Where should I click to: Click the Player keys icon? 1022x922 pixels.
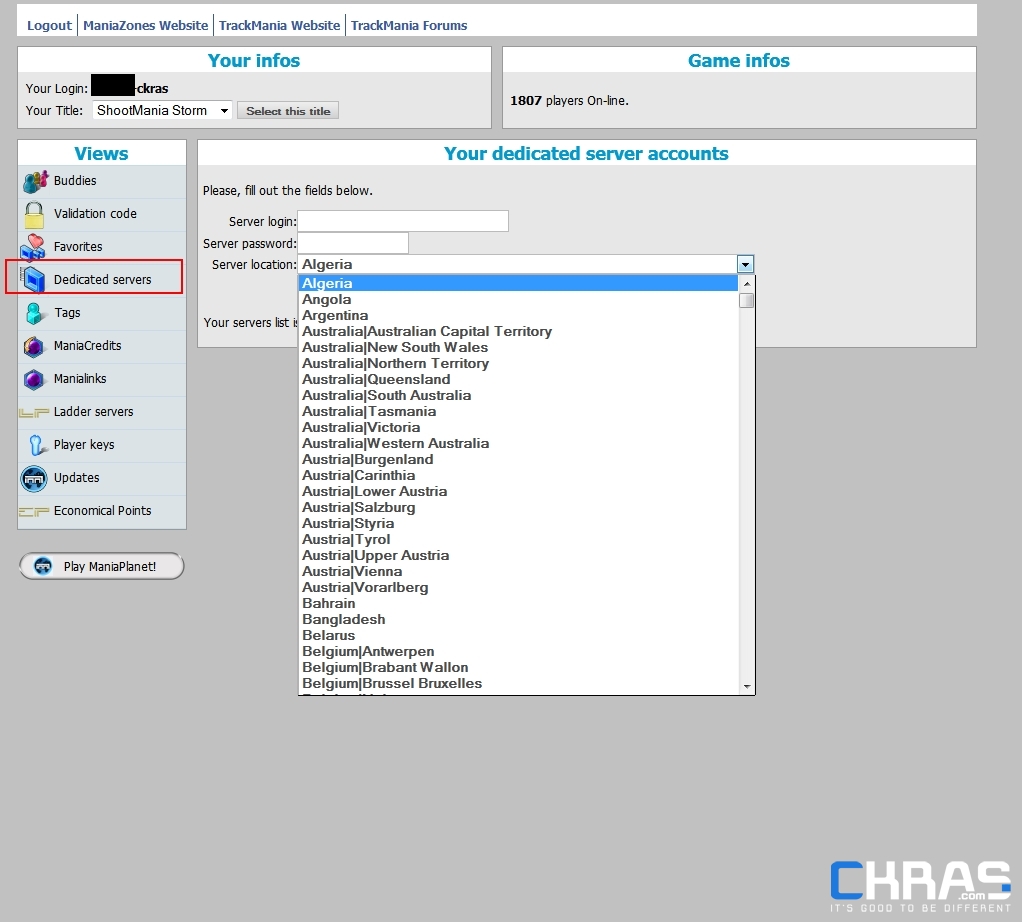[38, 445]
